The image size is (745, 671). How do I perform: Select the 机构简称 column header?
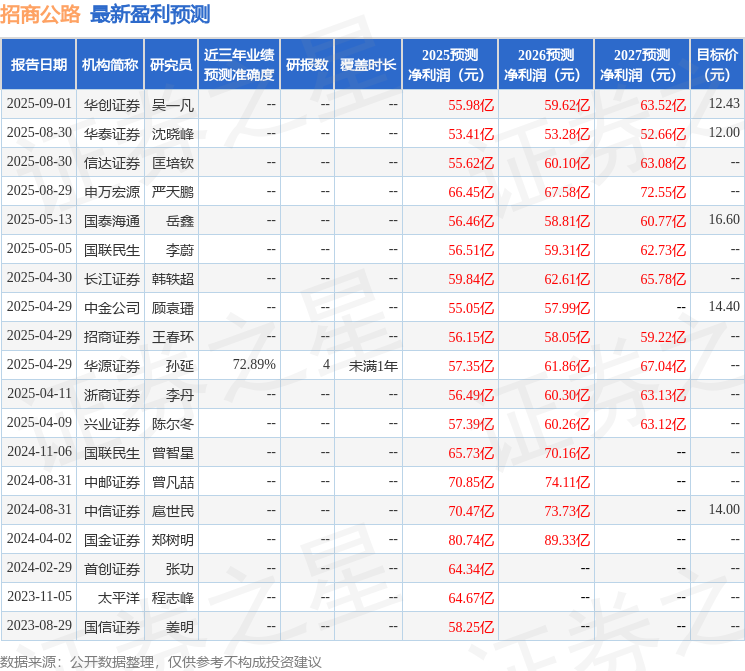110,65
